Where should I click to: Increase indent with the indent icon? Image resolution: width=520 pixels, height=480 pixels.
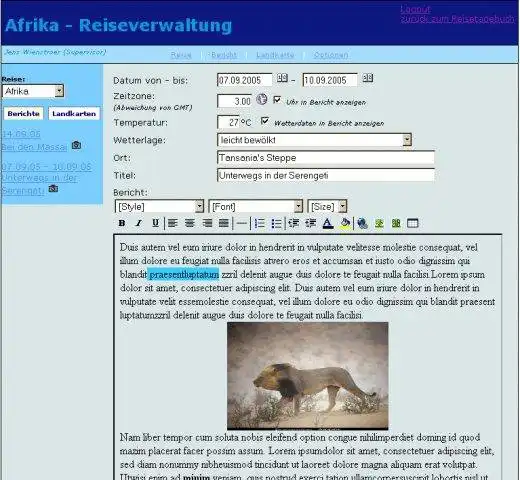coord(311,223)
